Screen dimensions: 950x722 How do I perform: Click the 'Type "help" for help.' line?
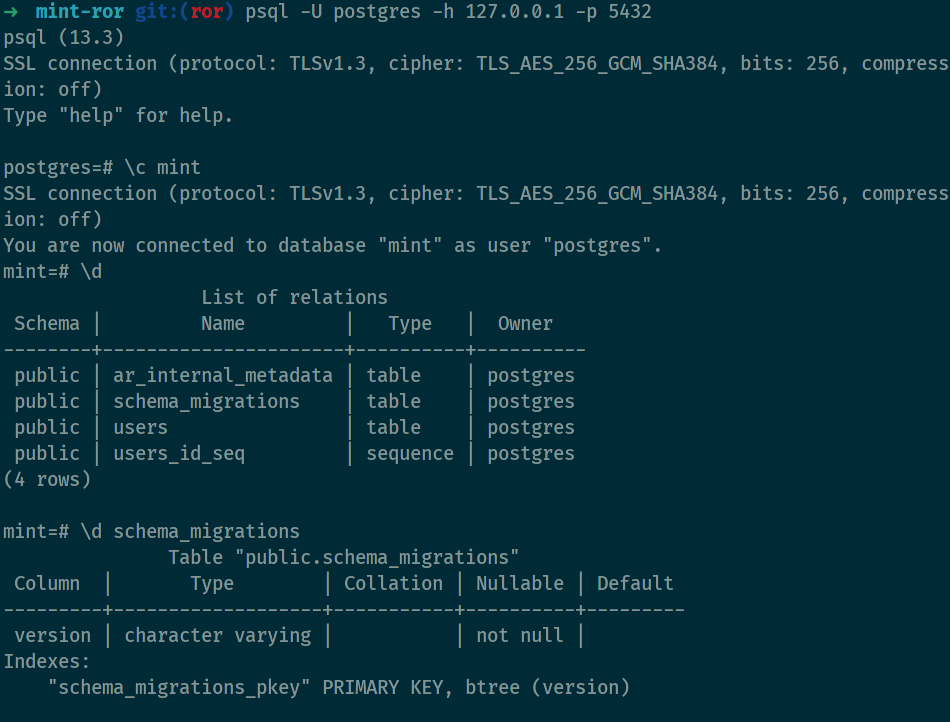pyautogui.click(x=118, y=116)
